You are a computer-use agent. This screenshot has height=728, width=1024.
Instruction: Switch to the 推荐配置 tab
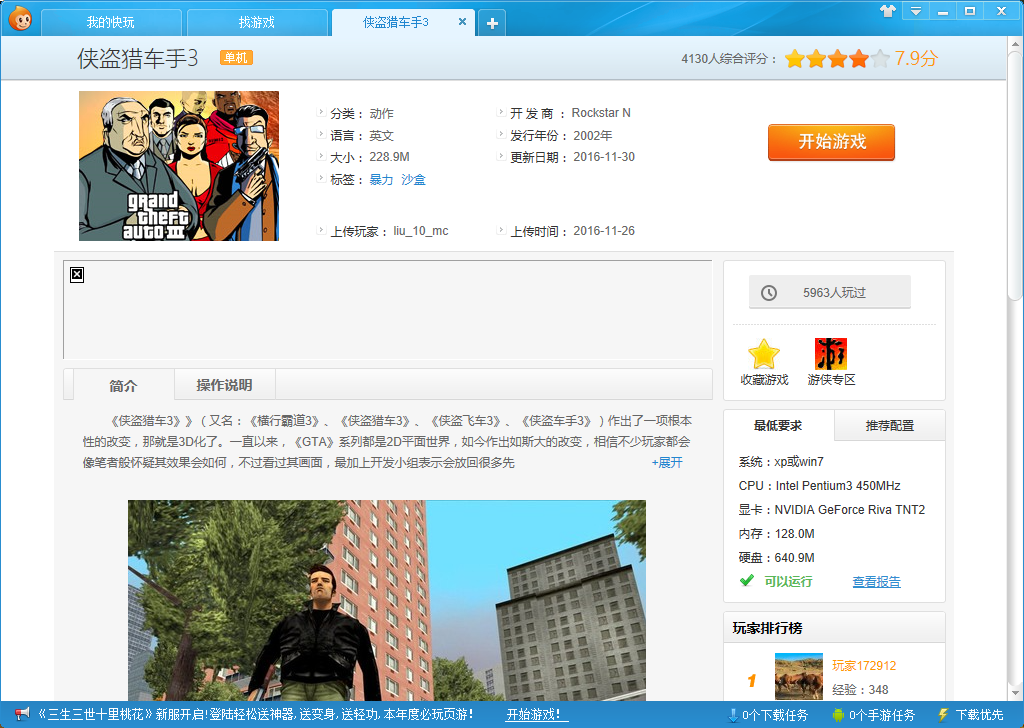[889, 424]
